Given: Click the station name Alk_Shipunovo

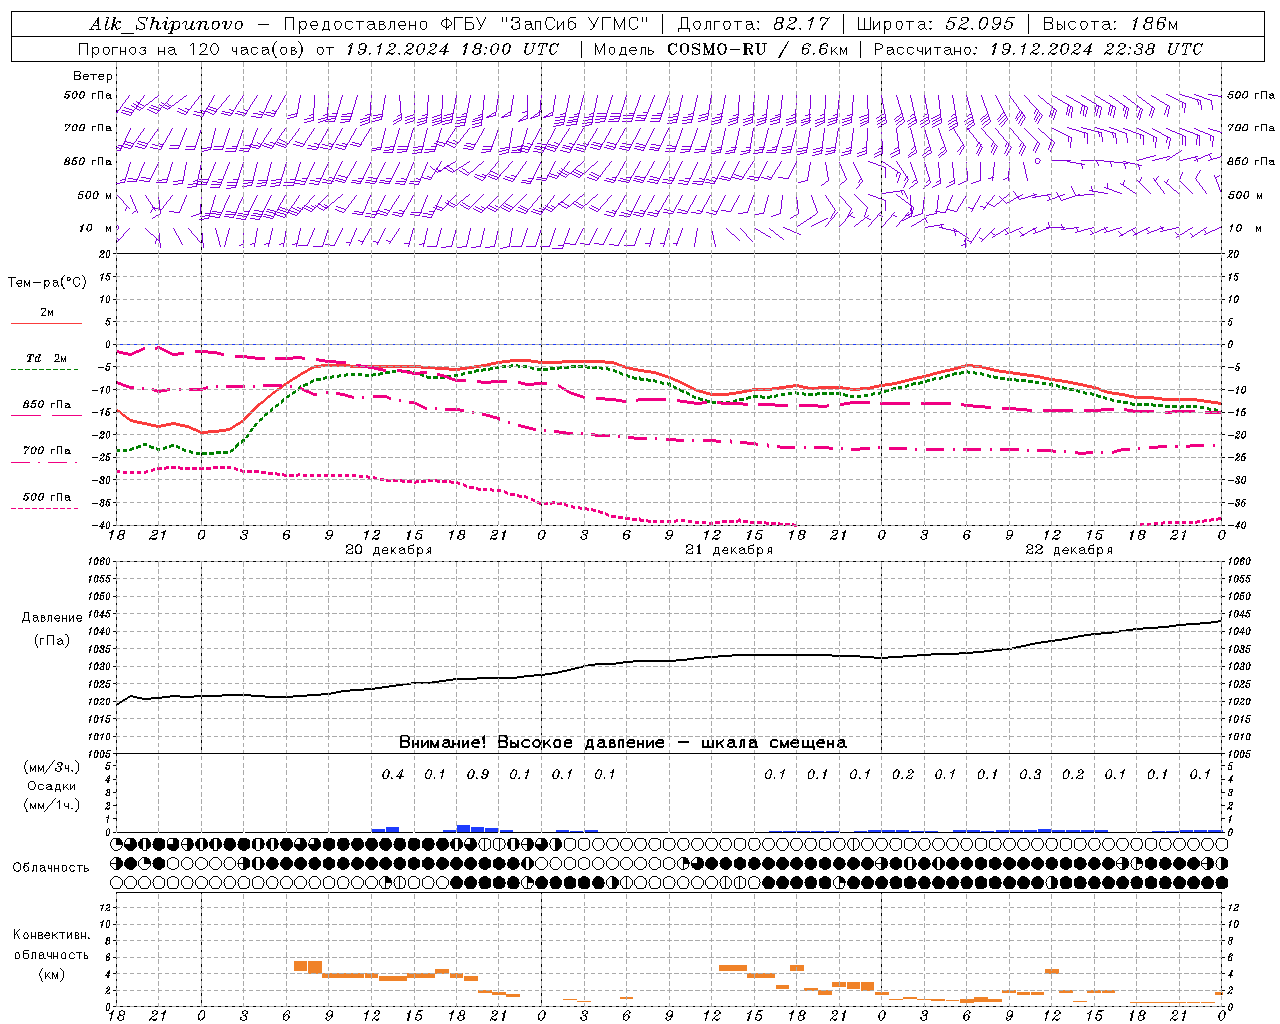Looking at the screenshot, I should [166, 24].
